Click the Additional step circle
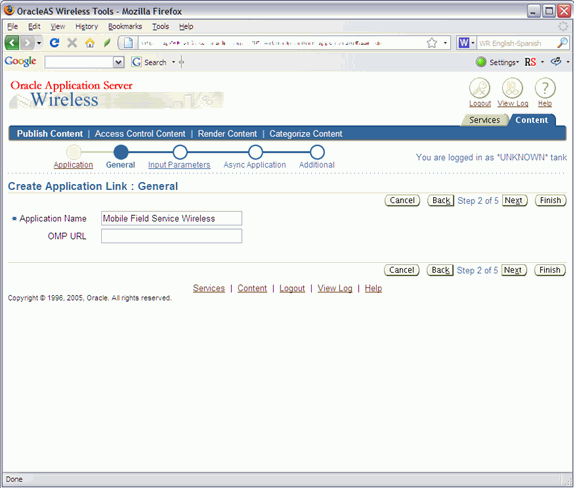The image size is (574, 488). pyautogui.click(x=317, y=152)
